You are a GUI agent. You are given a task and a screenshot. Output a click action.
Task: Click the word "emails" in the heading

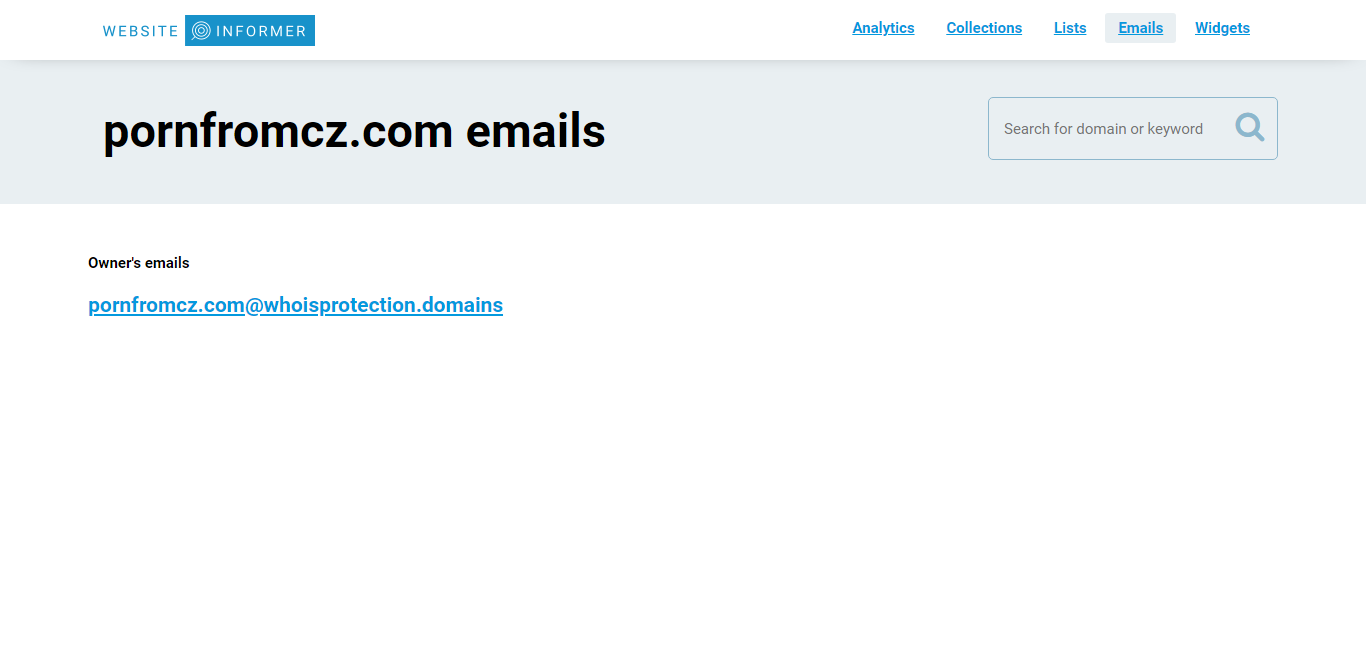coord(535,131)
